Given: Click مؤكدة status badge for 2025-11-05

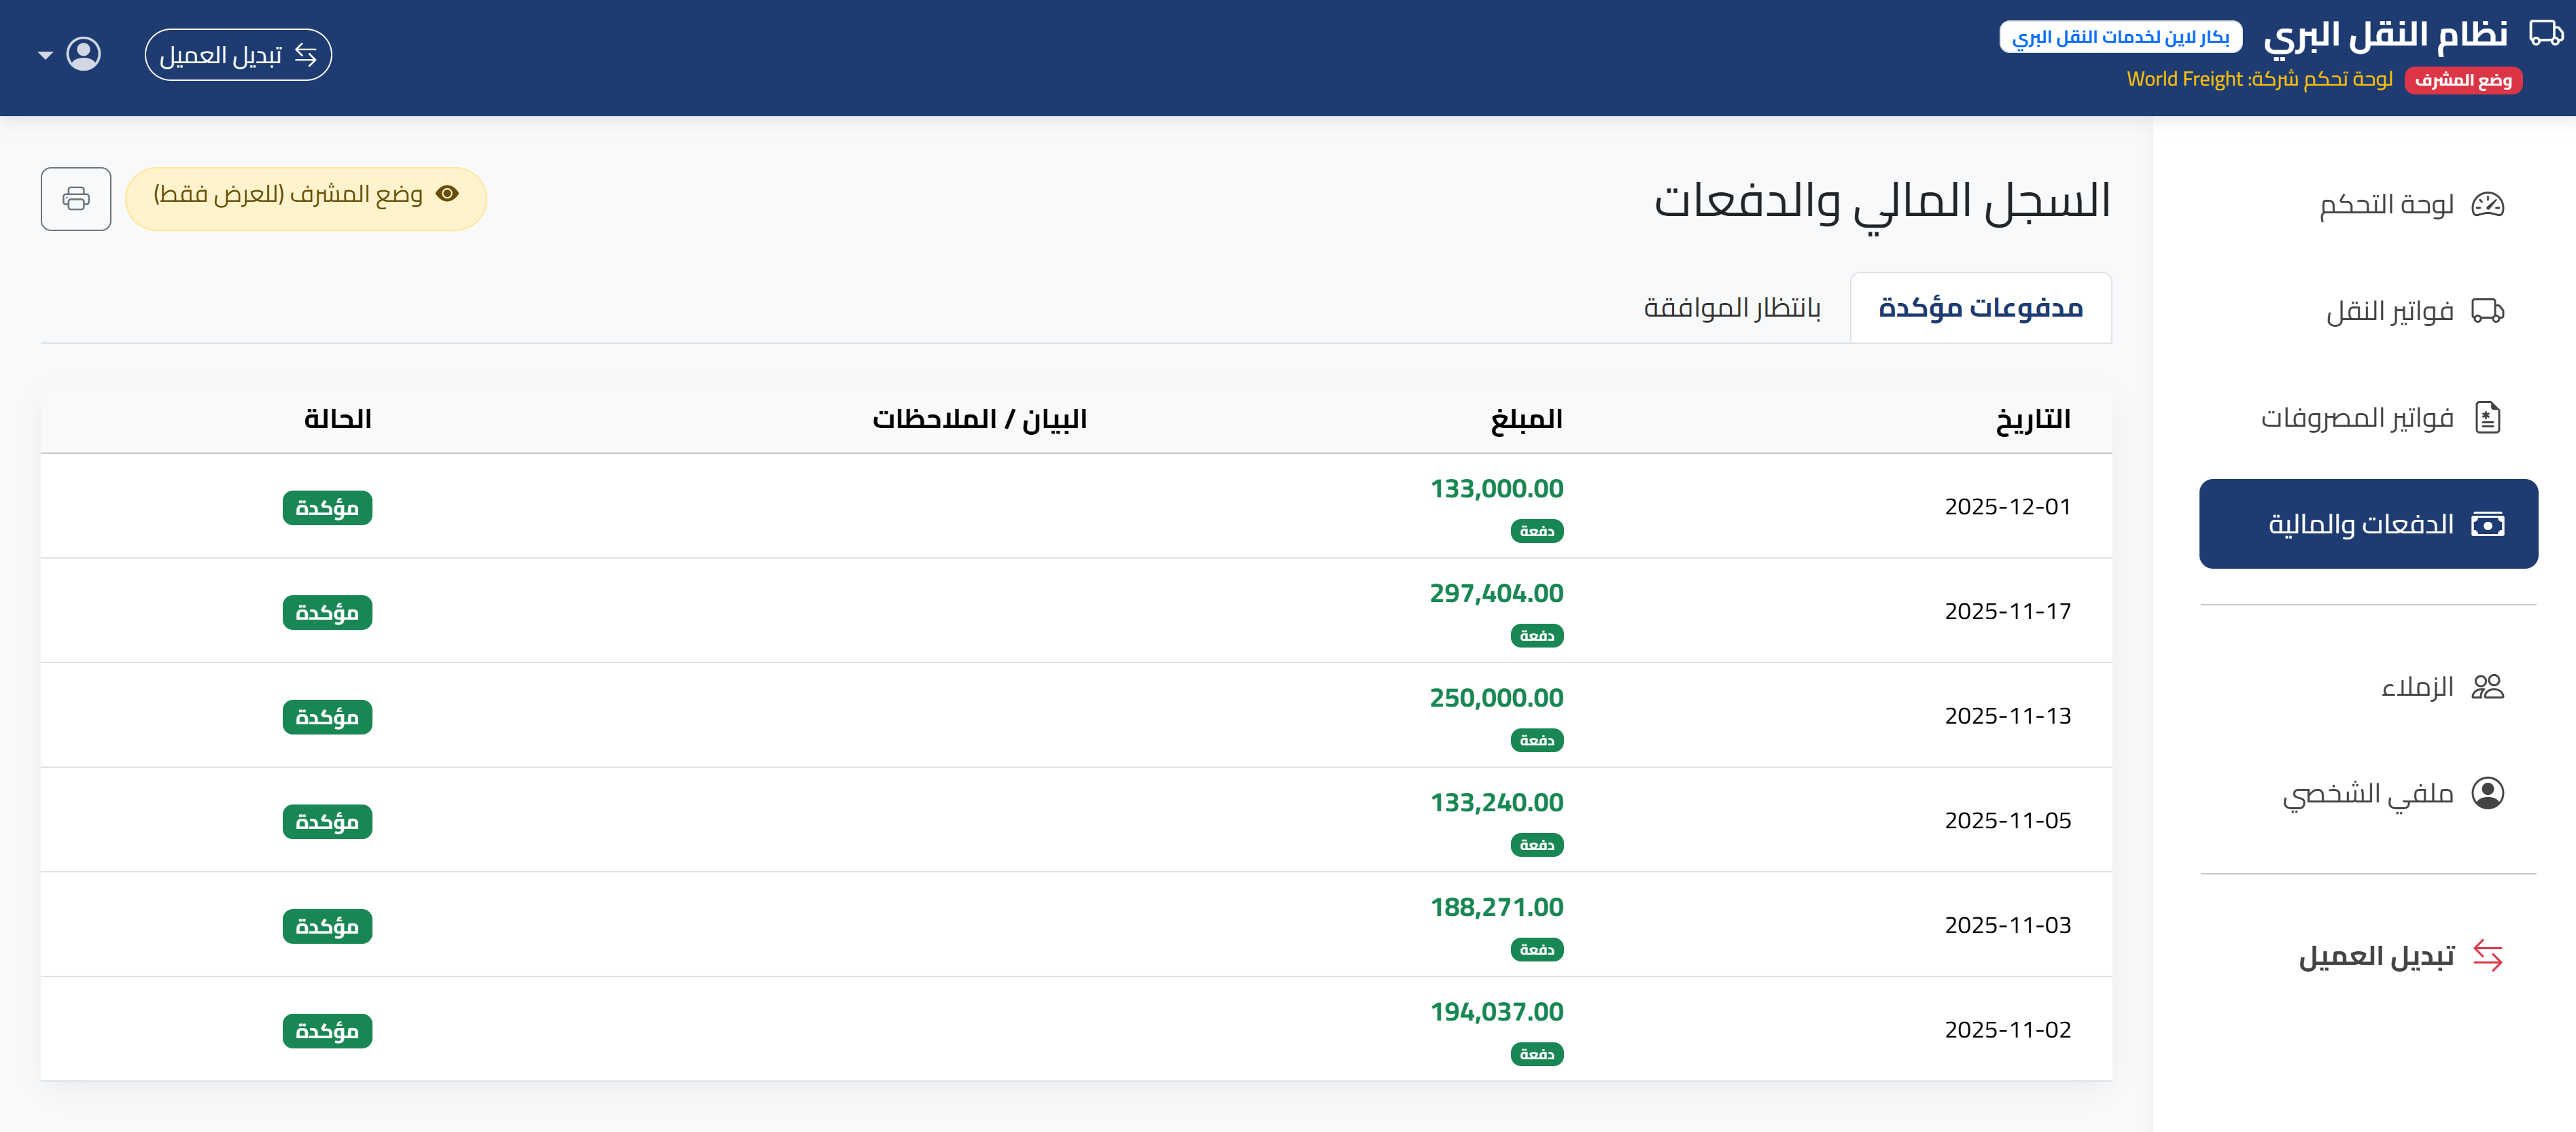Looking at the screenshot, I should coord(327,822).
